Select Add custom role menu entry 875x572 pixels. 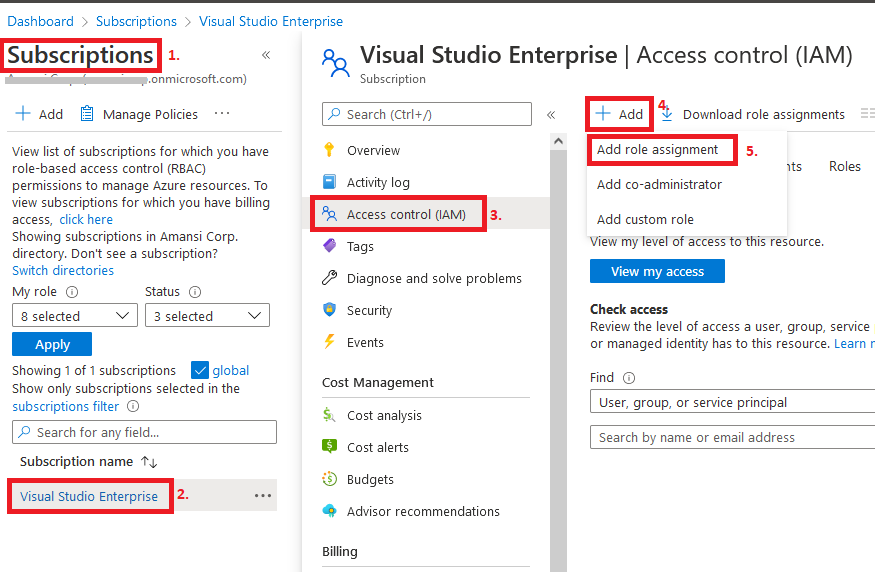pyautogui.click(x=645, y=219)
